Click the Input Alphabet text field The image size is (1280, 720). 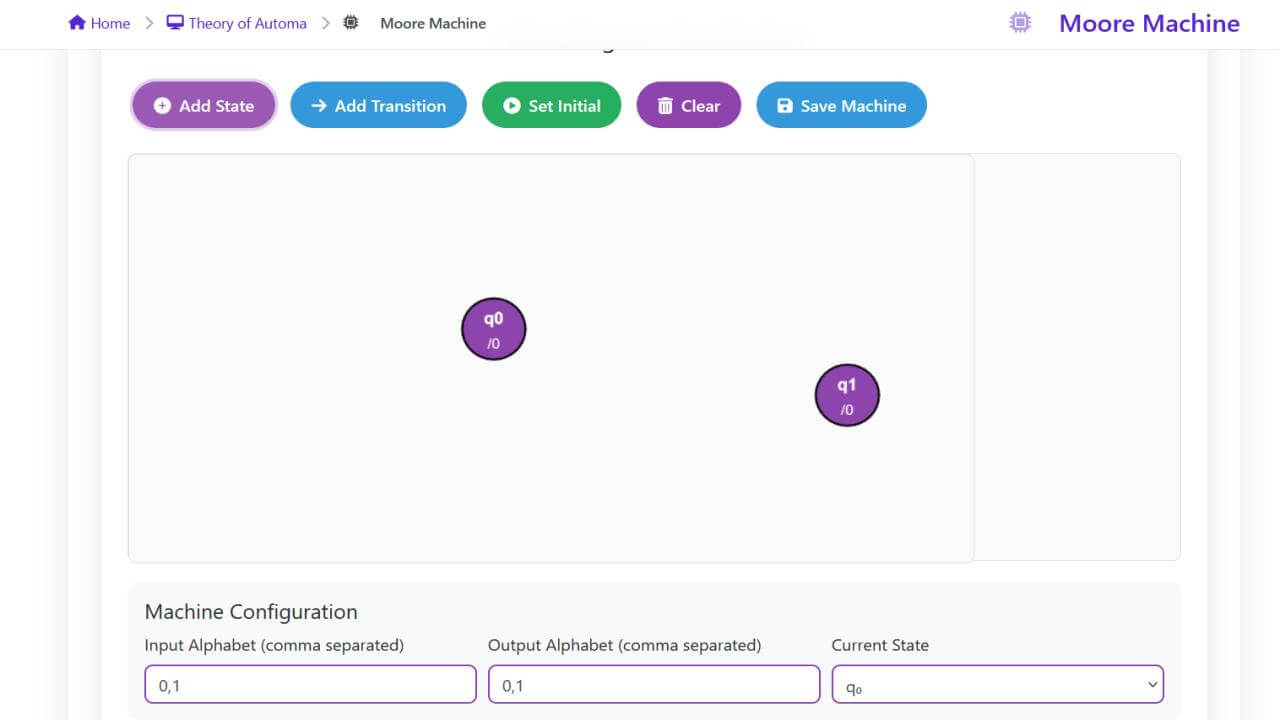[x=310, y=685]
